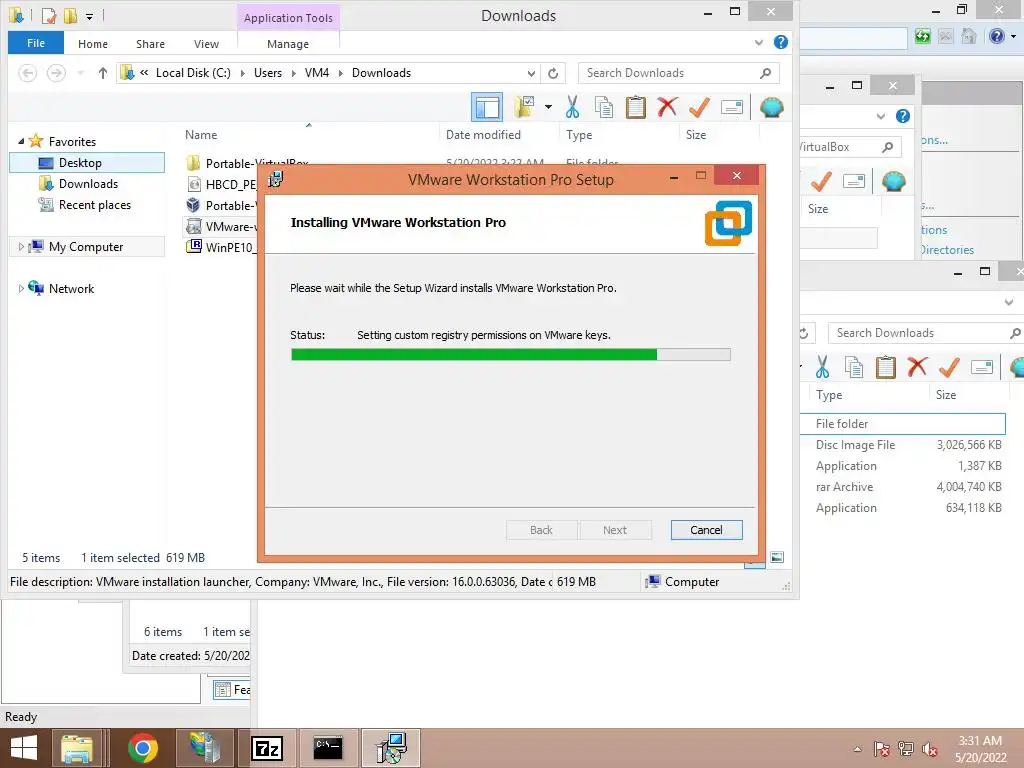This screenshot has width=1024, height=768.
Task: Select Desktop in the navigation pane
Action: click(x=87, y=163)
